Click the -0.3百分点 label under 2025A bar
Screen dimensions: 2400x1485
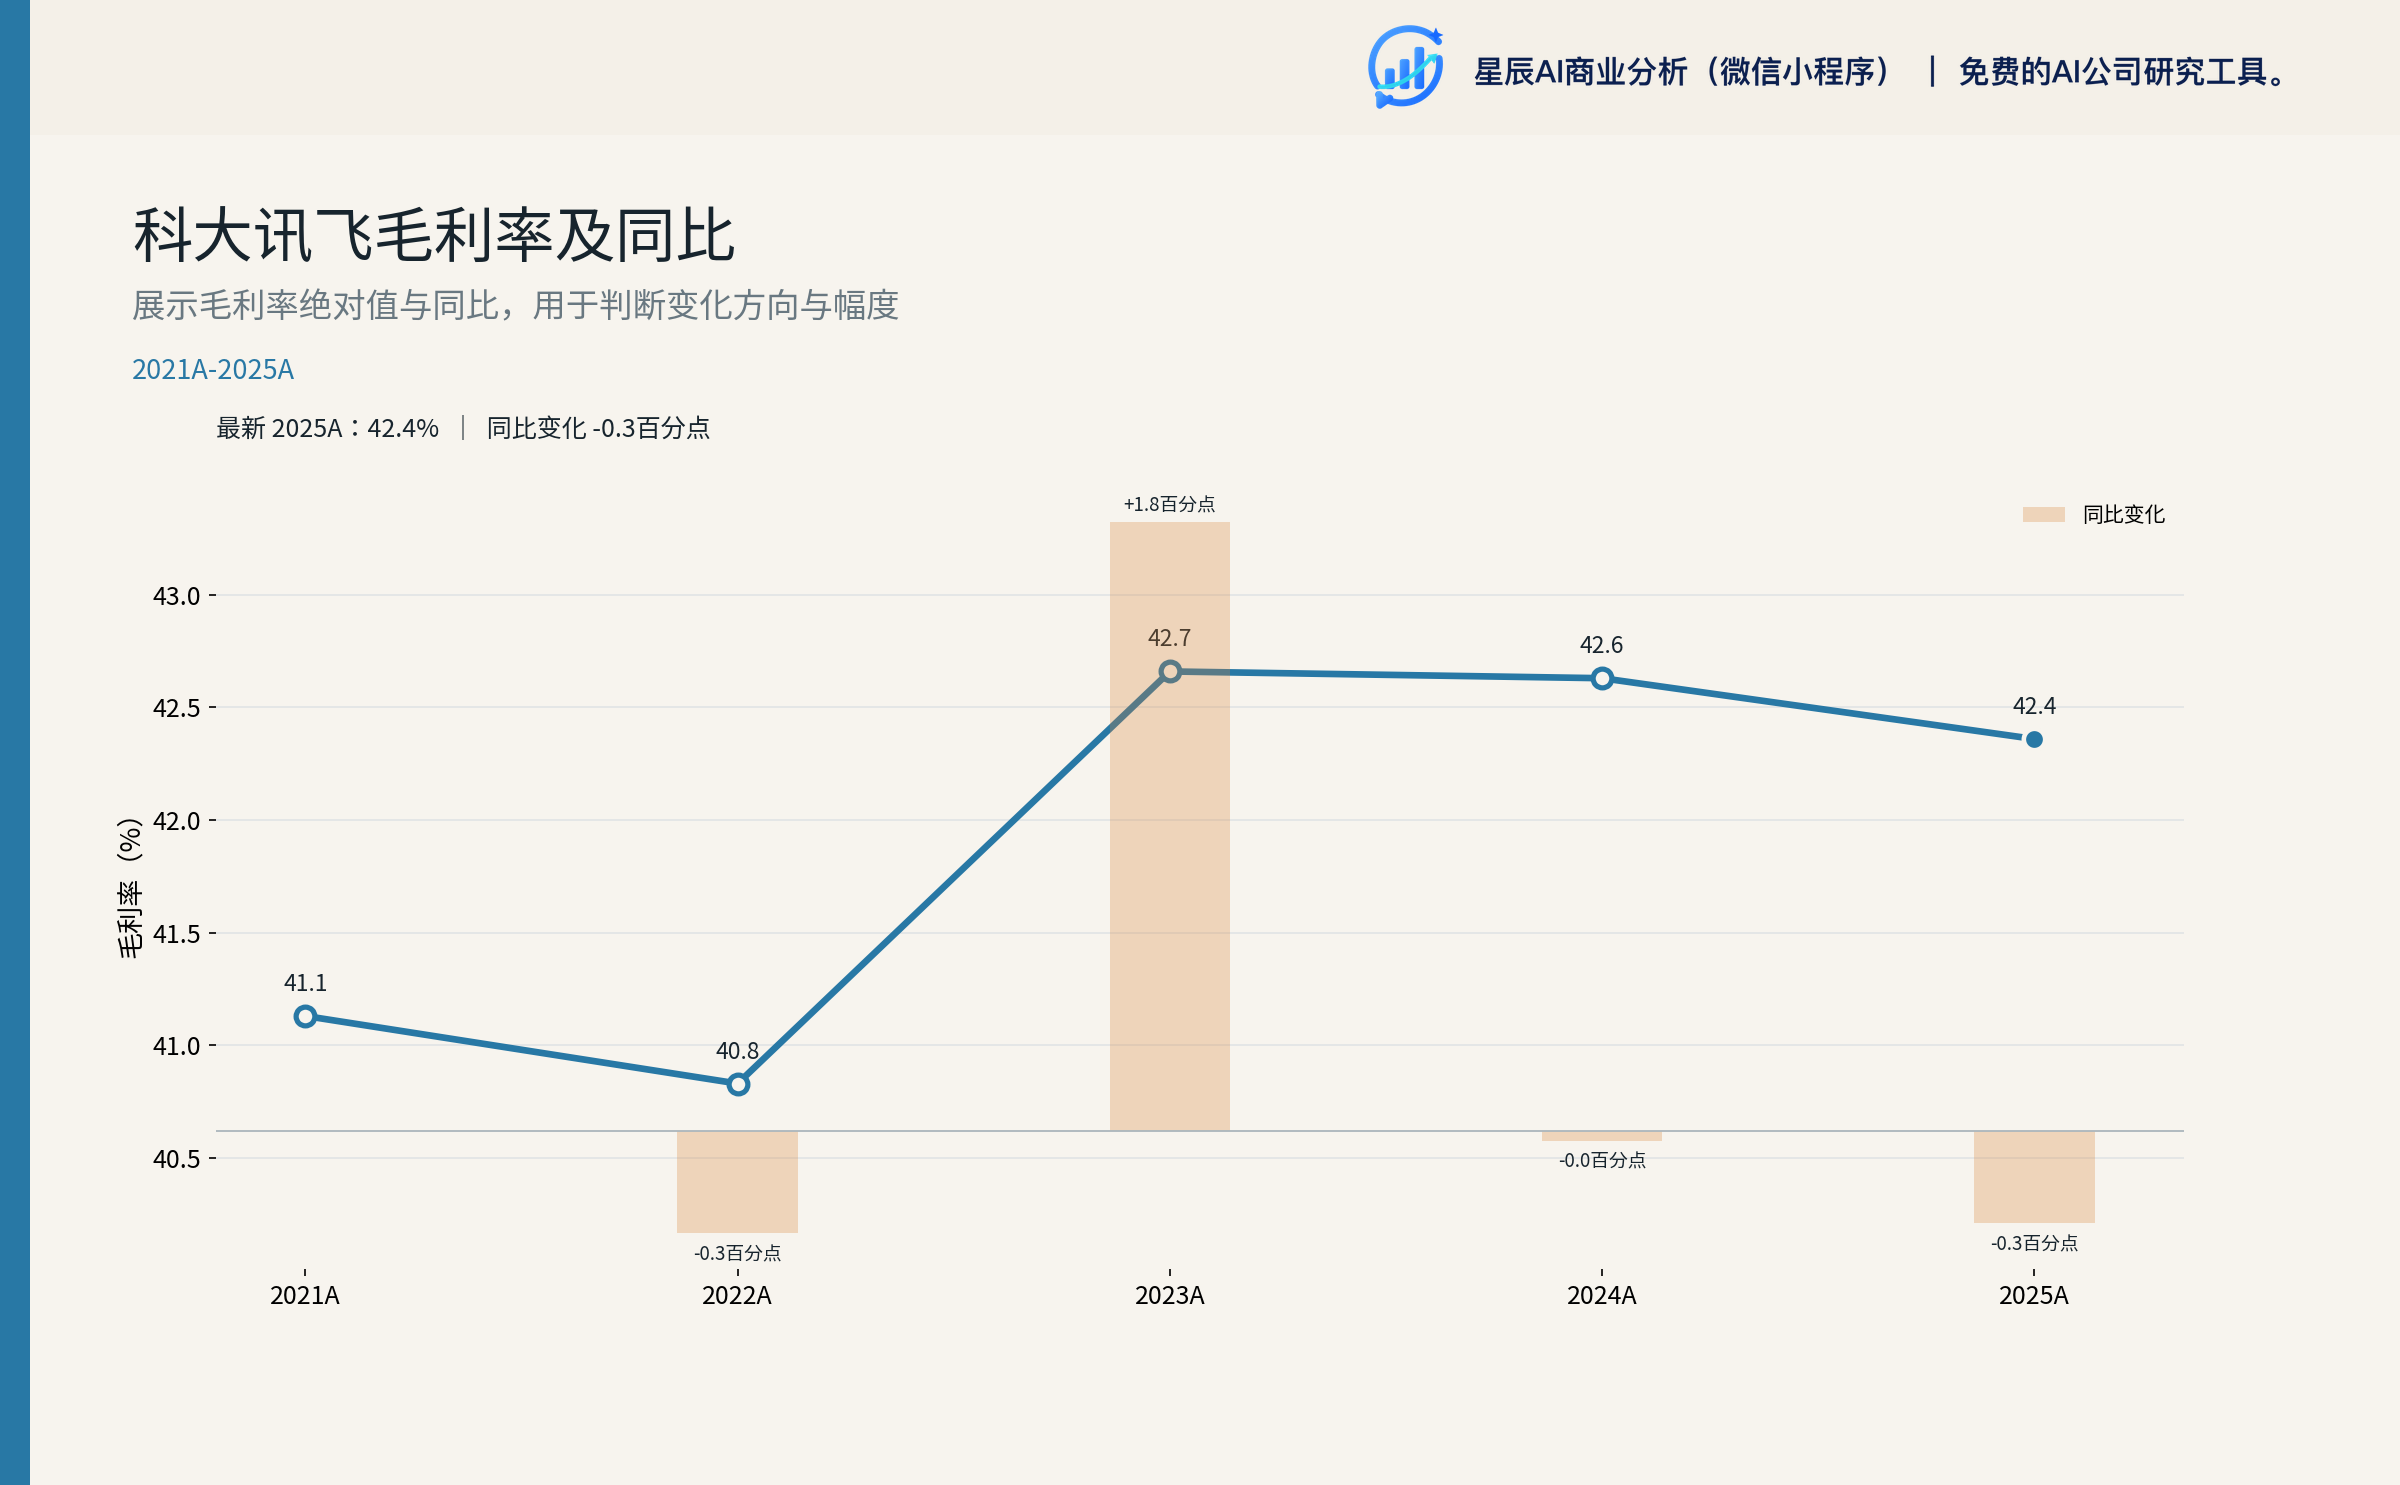click(x=2034, y=1243)
